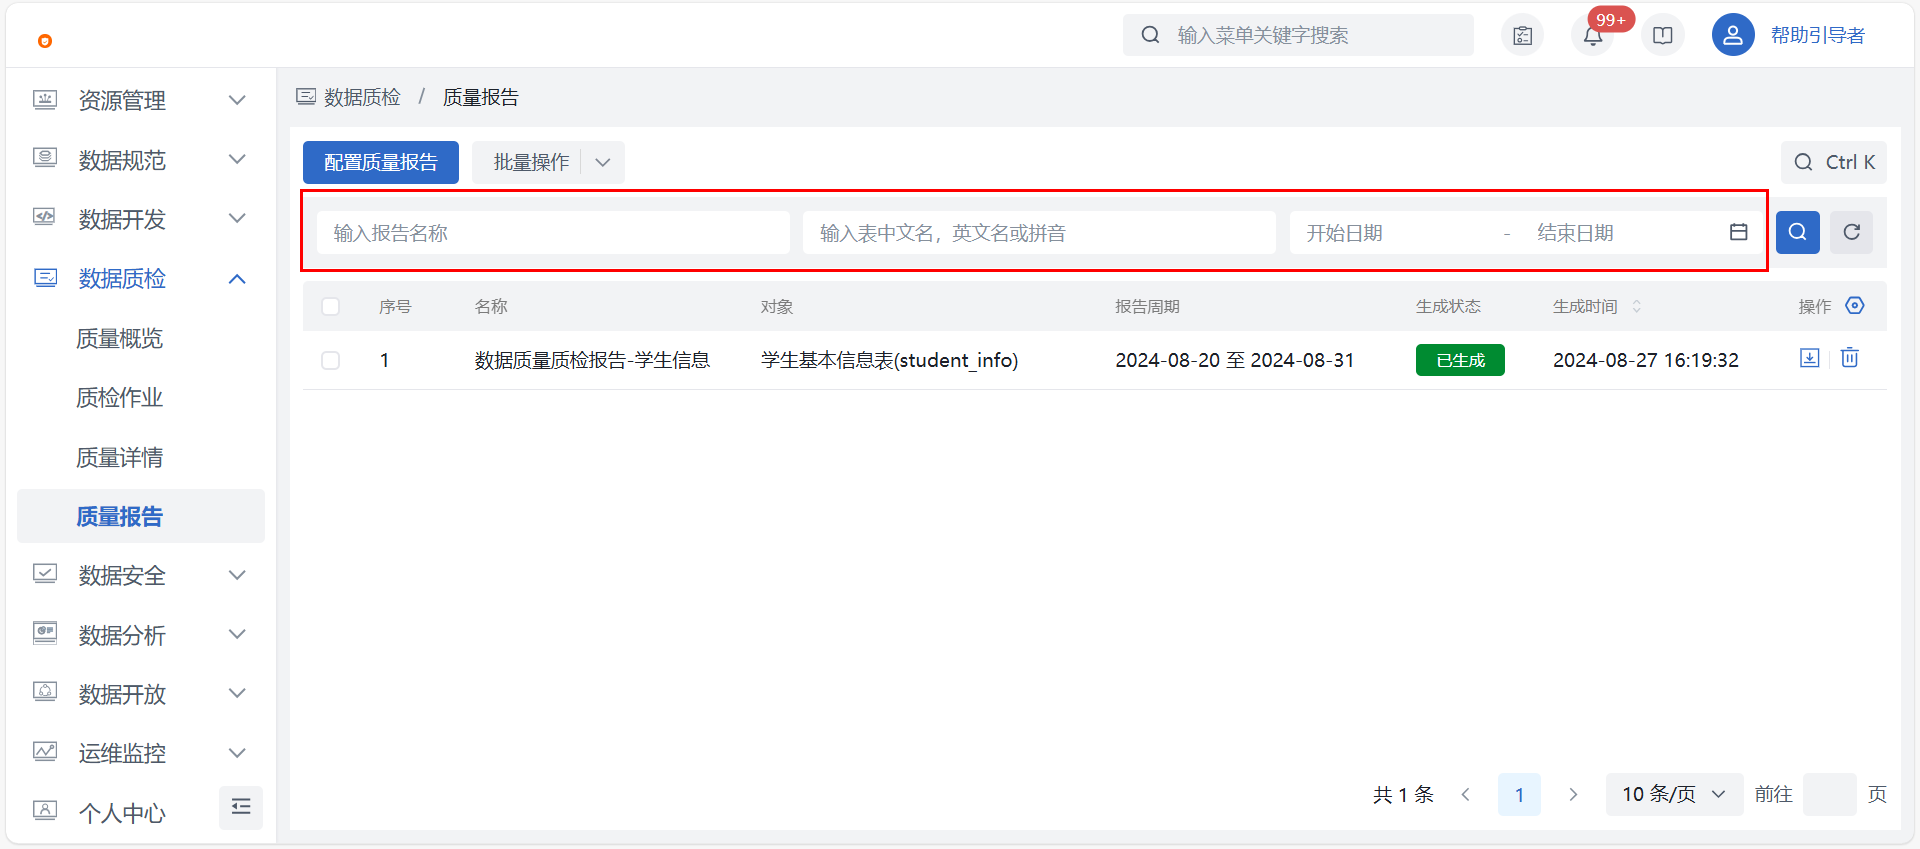Open the task list clipboard icon

(1522, 36)
